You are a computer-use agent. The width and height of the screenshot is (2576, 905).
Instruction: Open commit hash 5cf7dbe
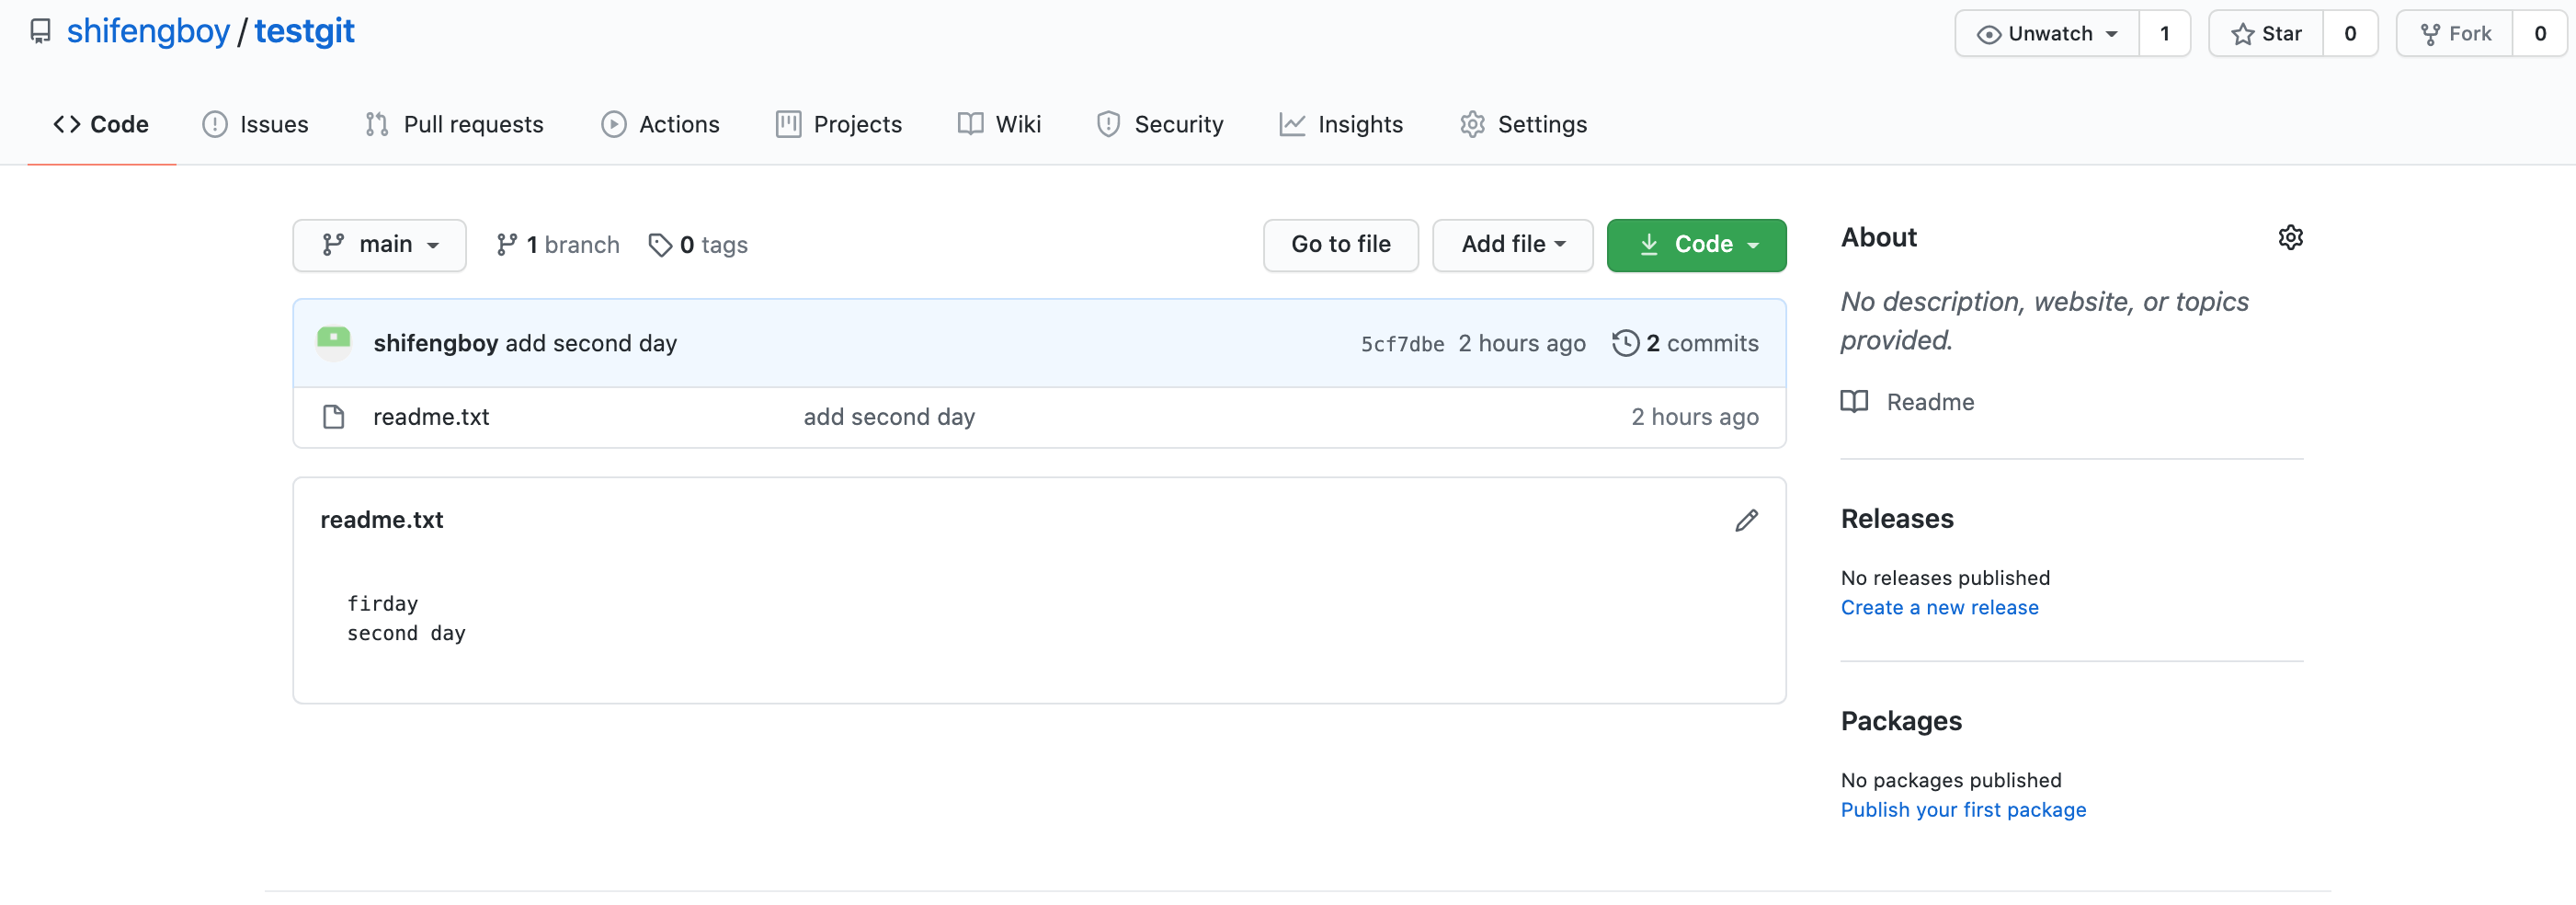pos(1402,344)
